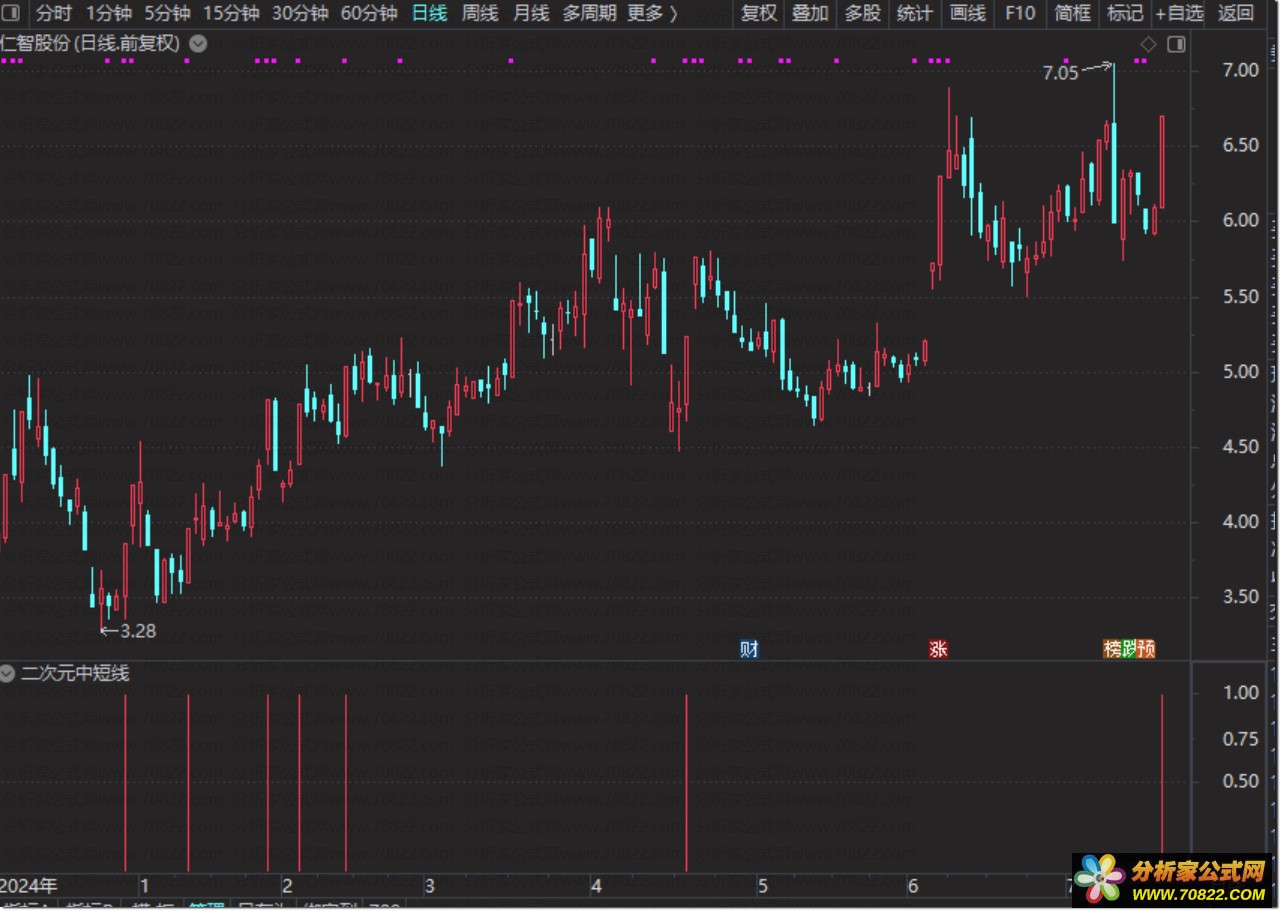This screenshot has height=911, width=1282.
Task: Click the 0.75 indicator axis value
Action: pos(1240,739)
